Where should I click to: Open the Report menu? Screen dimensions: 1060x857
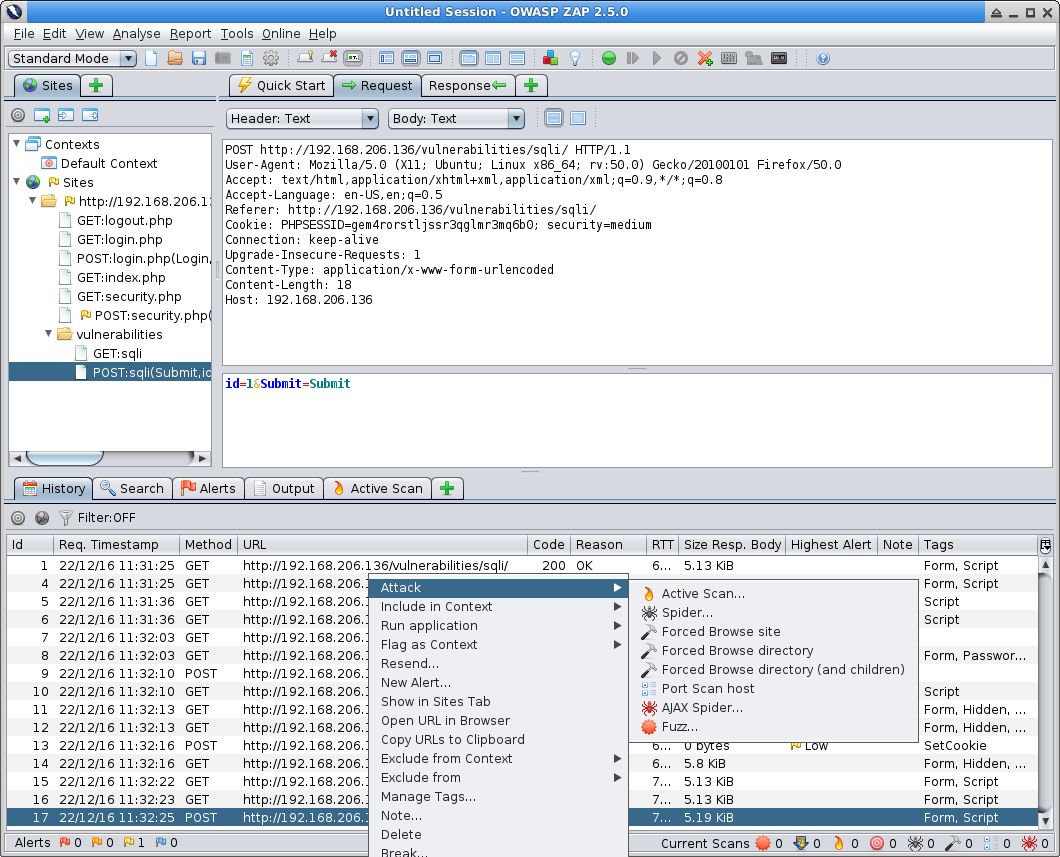190,34
